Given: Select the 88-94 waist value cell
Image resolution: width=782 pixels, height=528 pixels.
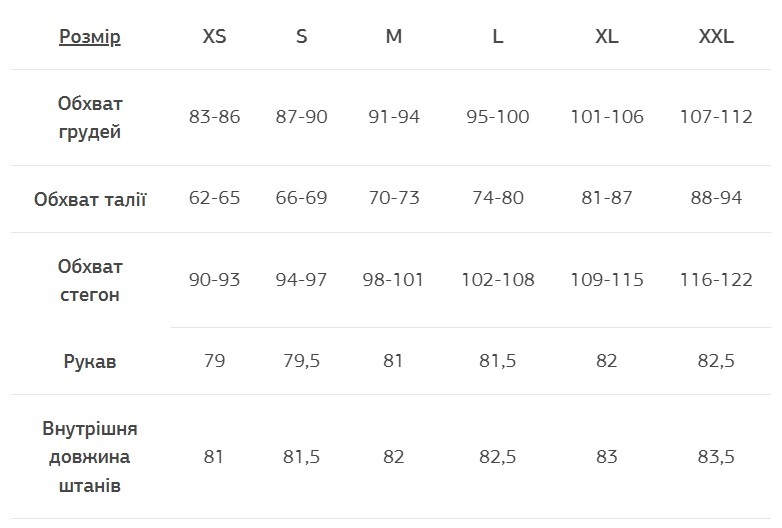Looking at the screenshot, I should (x=716, y=198).
